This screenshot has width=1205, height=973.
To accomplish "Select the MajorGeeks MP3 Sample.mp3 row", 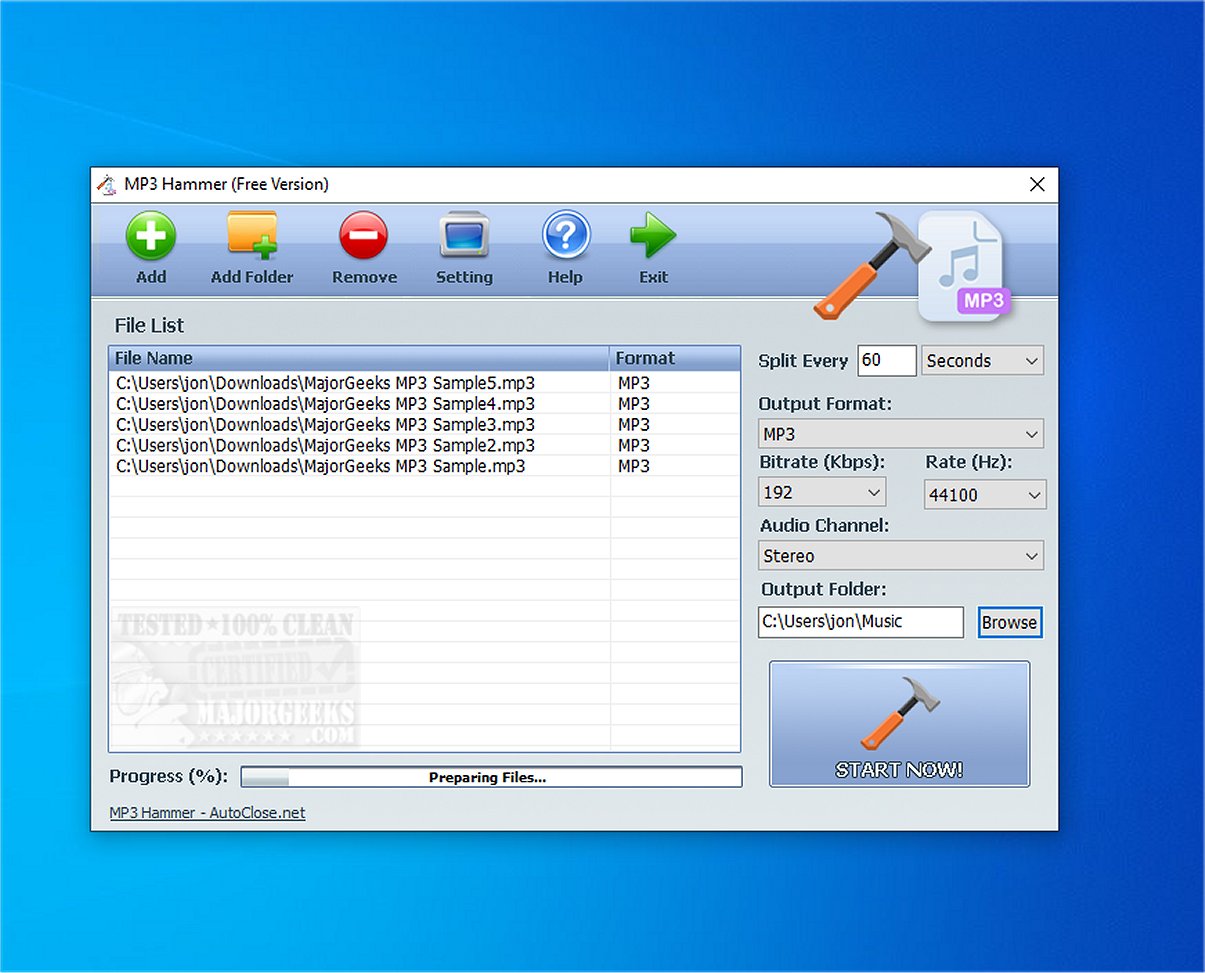I will (425, 466).
